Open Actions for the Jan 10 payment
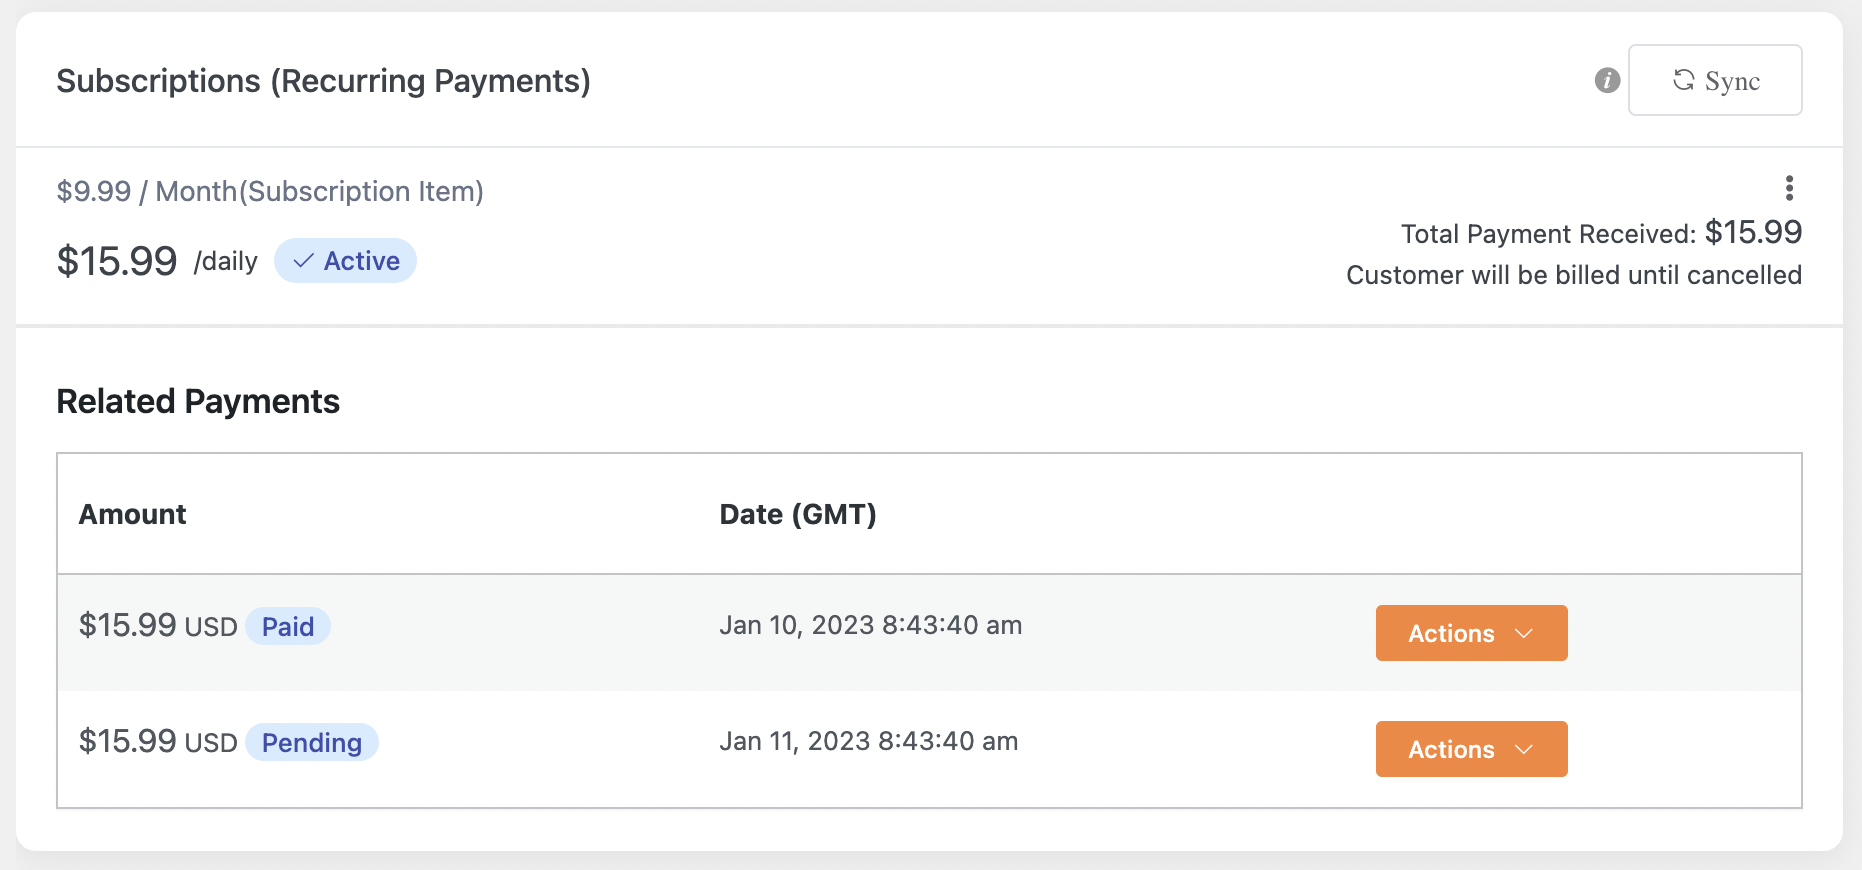1862x870 pixels. (1470, 633)
